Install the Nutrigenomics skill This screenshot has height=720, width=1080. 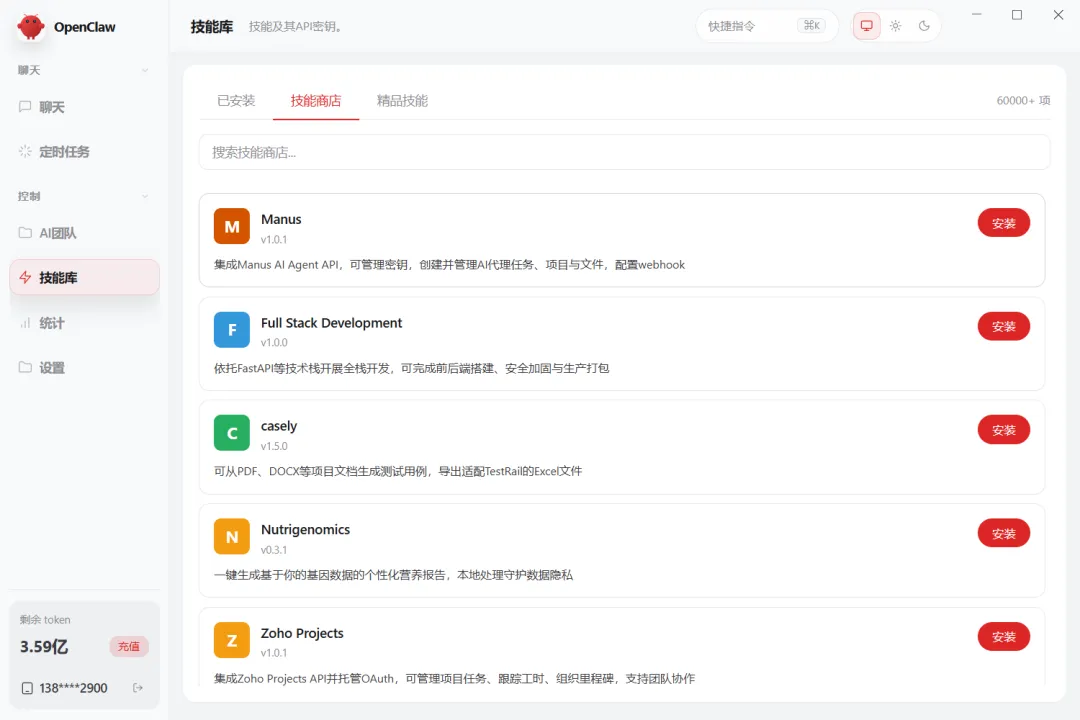coord(1004,533)
